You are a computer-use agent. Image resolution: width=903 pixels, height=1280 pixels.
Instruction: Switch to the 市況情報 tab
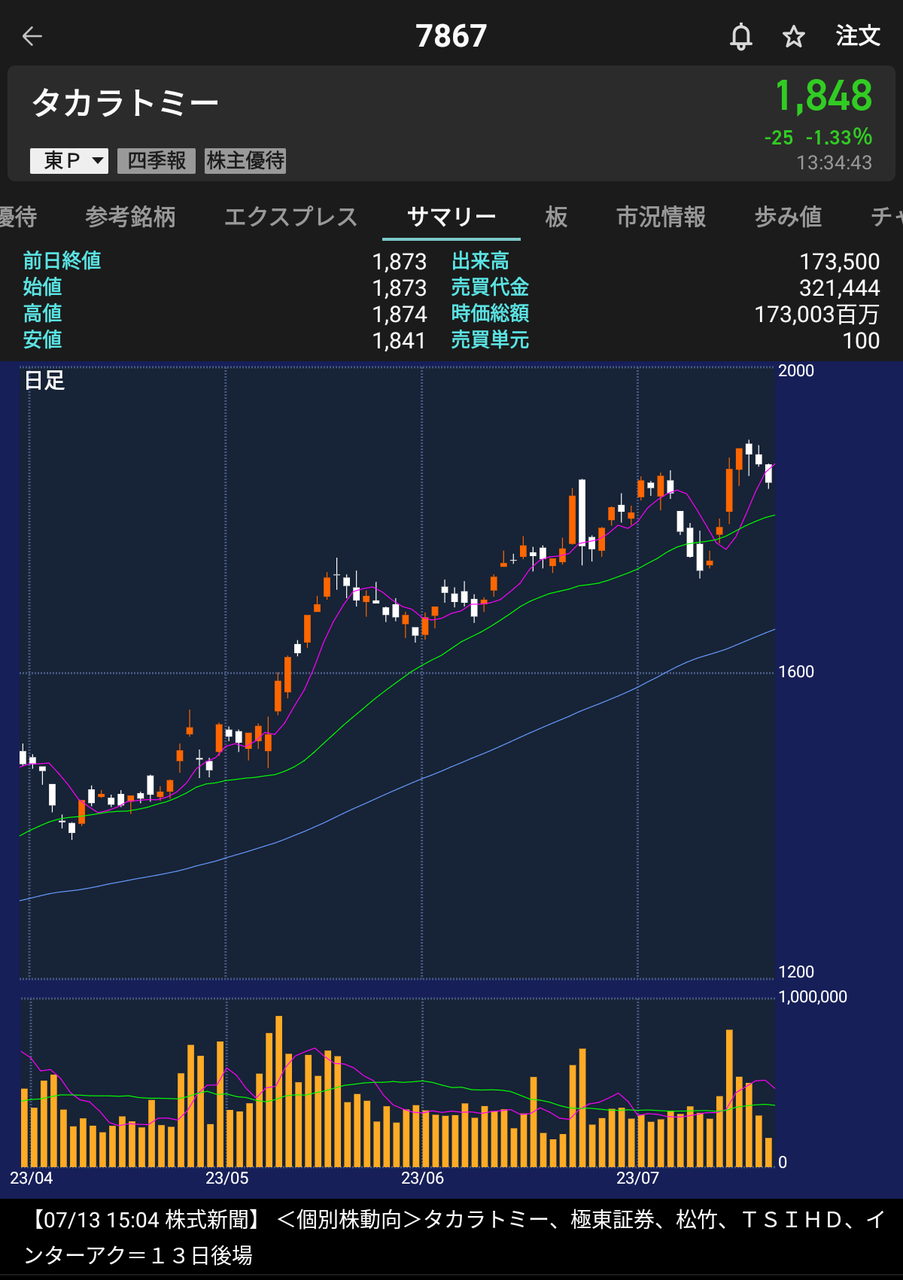(661, 217)
